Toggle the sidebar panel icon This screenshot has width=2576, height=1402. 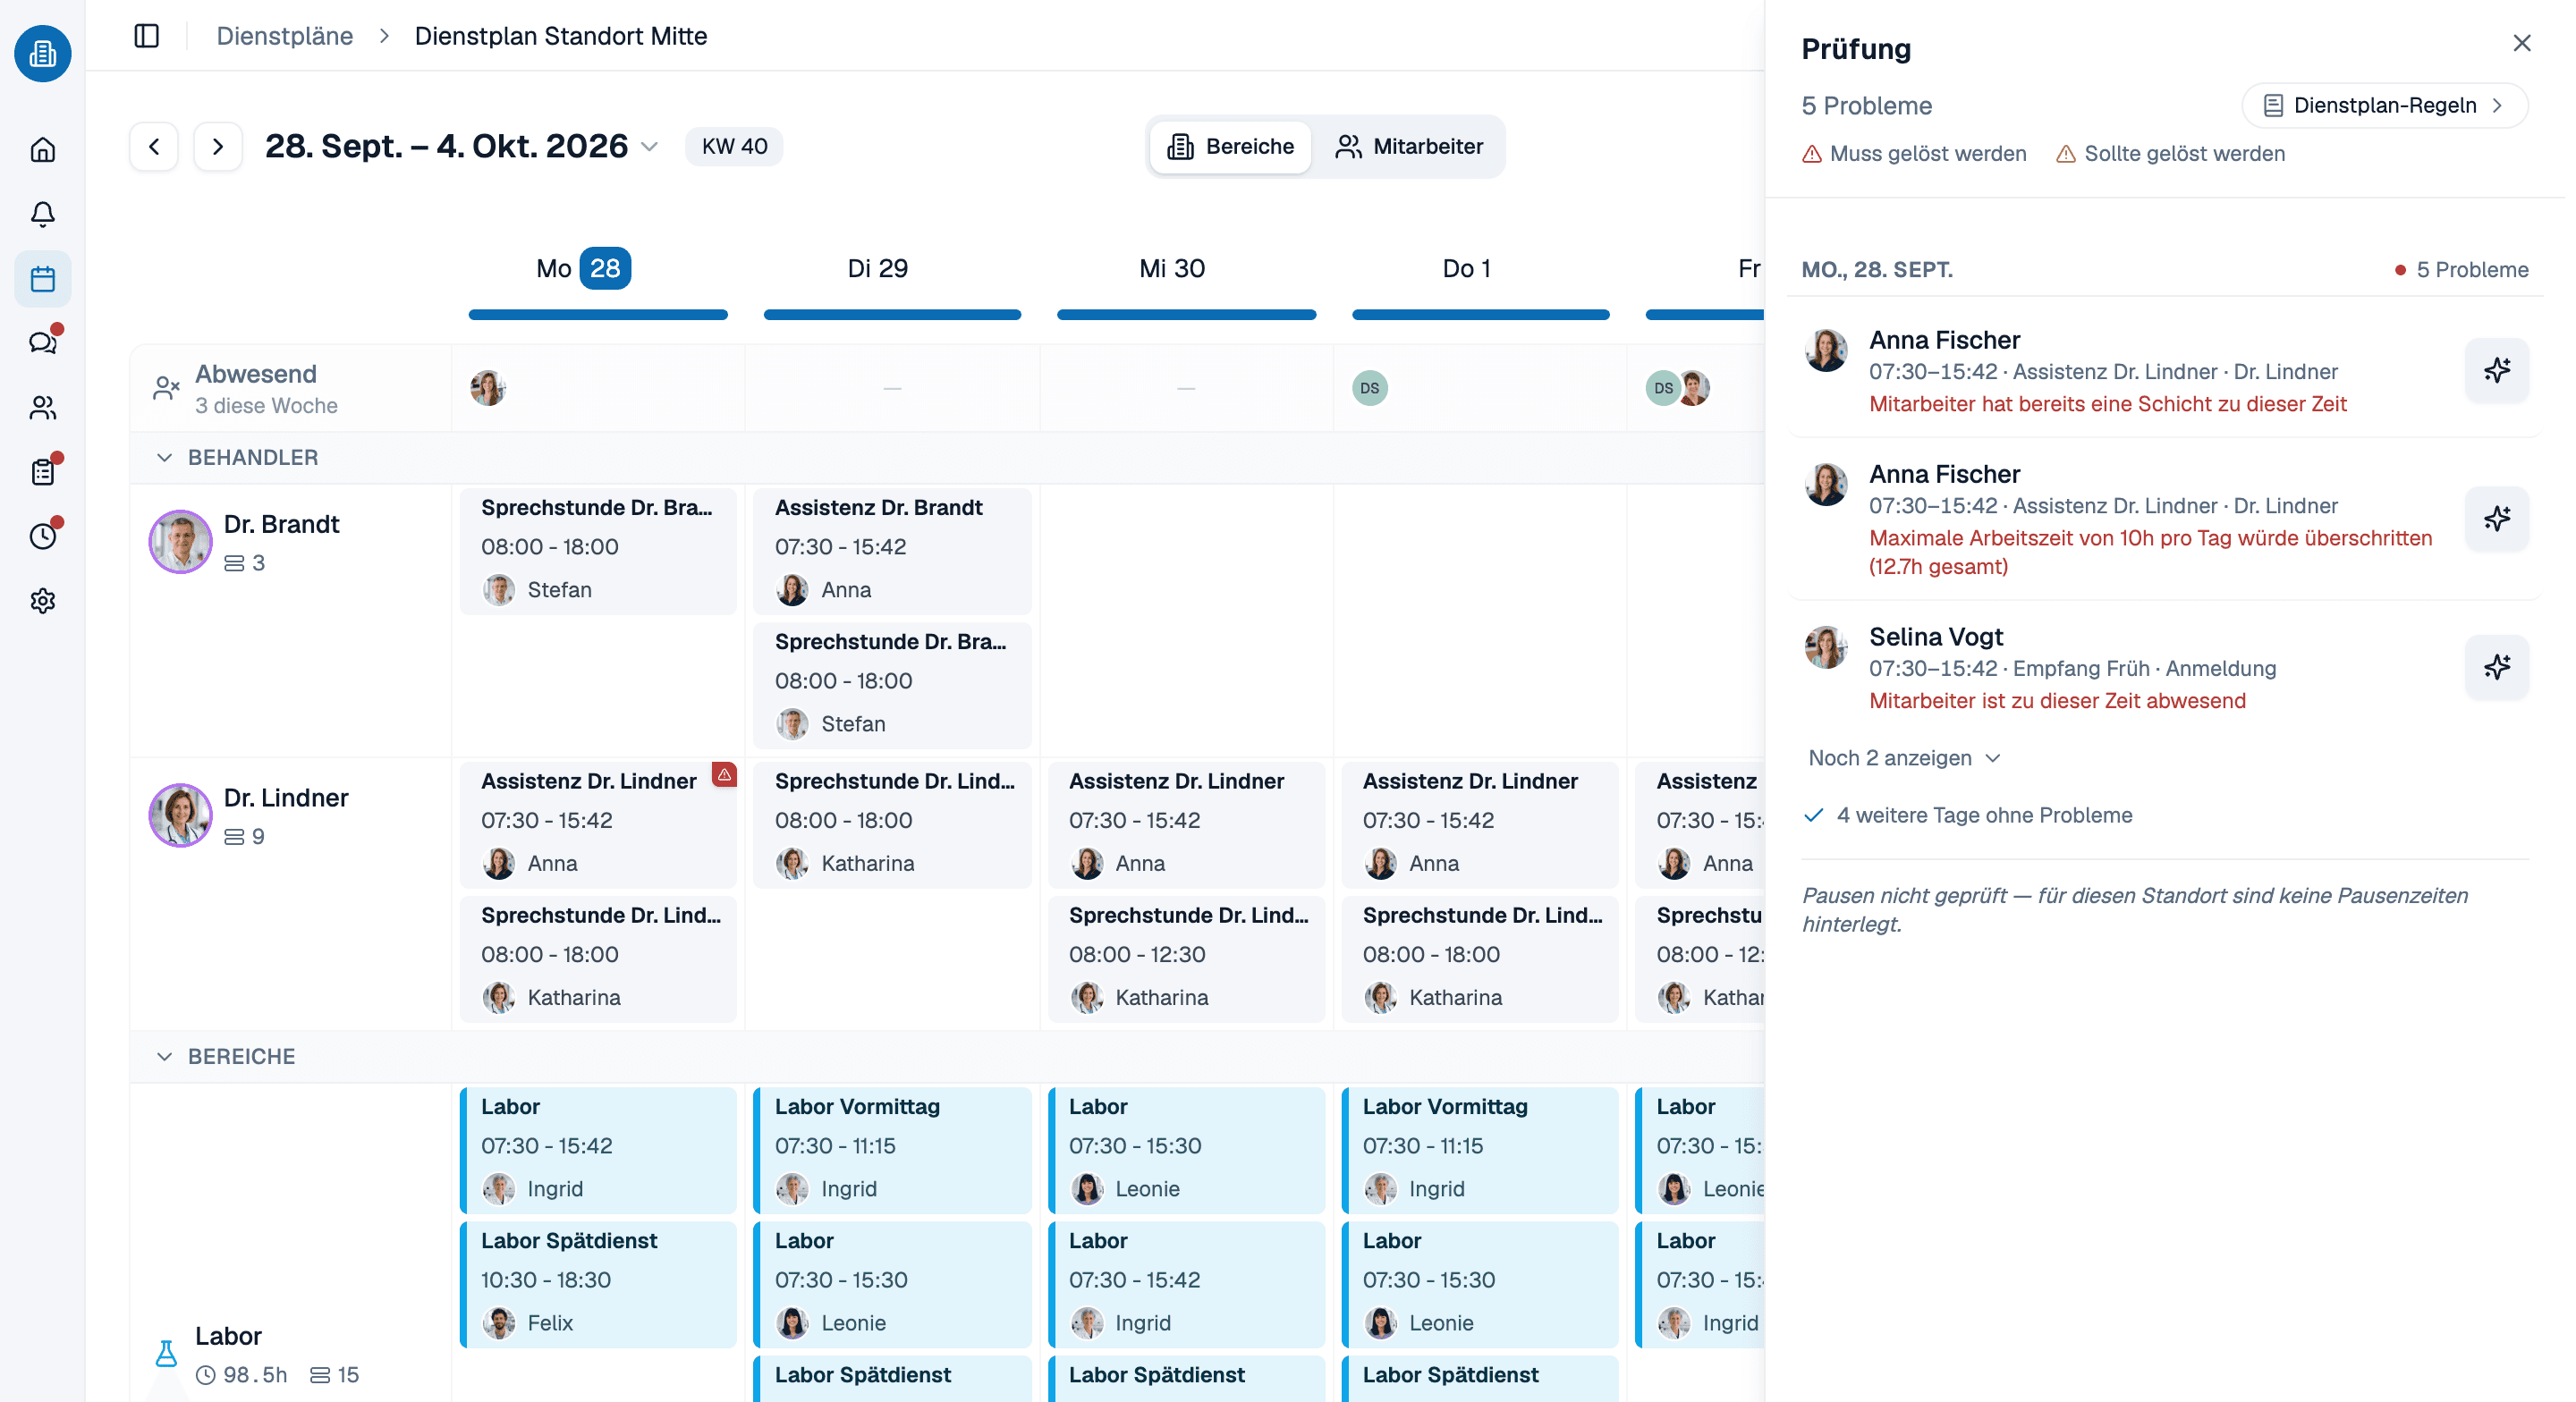(x=147, y=36)
